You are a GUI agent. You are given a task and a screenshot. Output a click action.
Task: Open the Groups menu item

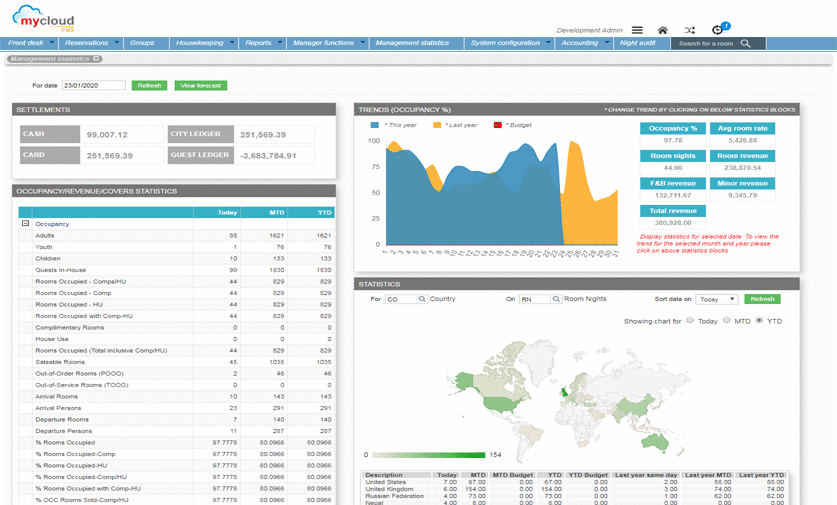click(142, 44)
